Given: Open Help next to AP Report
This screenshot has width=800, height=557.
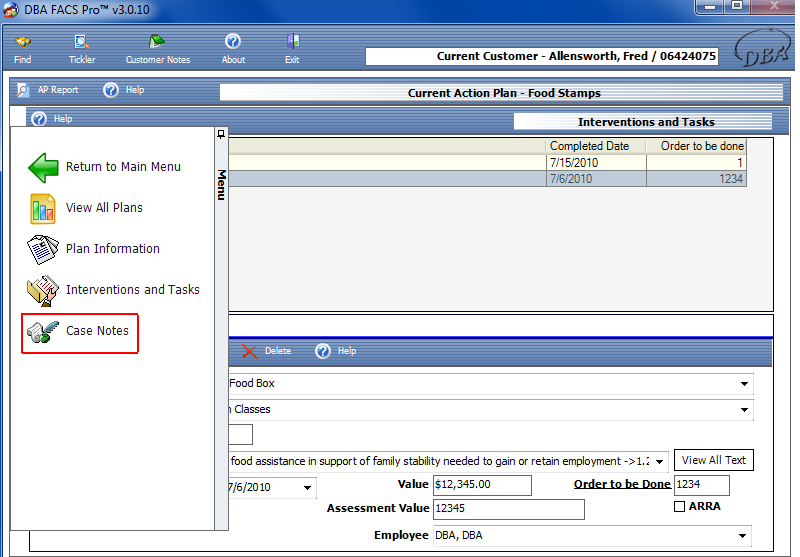Looking at the screenshot, I should pyautogui.click(x=124, y=90).
